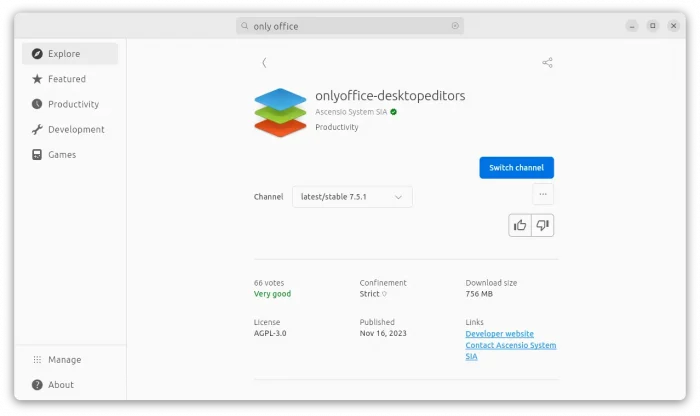
Task: Click the Strict confinement info icon
Action: tap(385, 294)
